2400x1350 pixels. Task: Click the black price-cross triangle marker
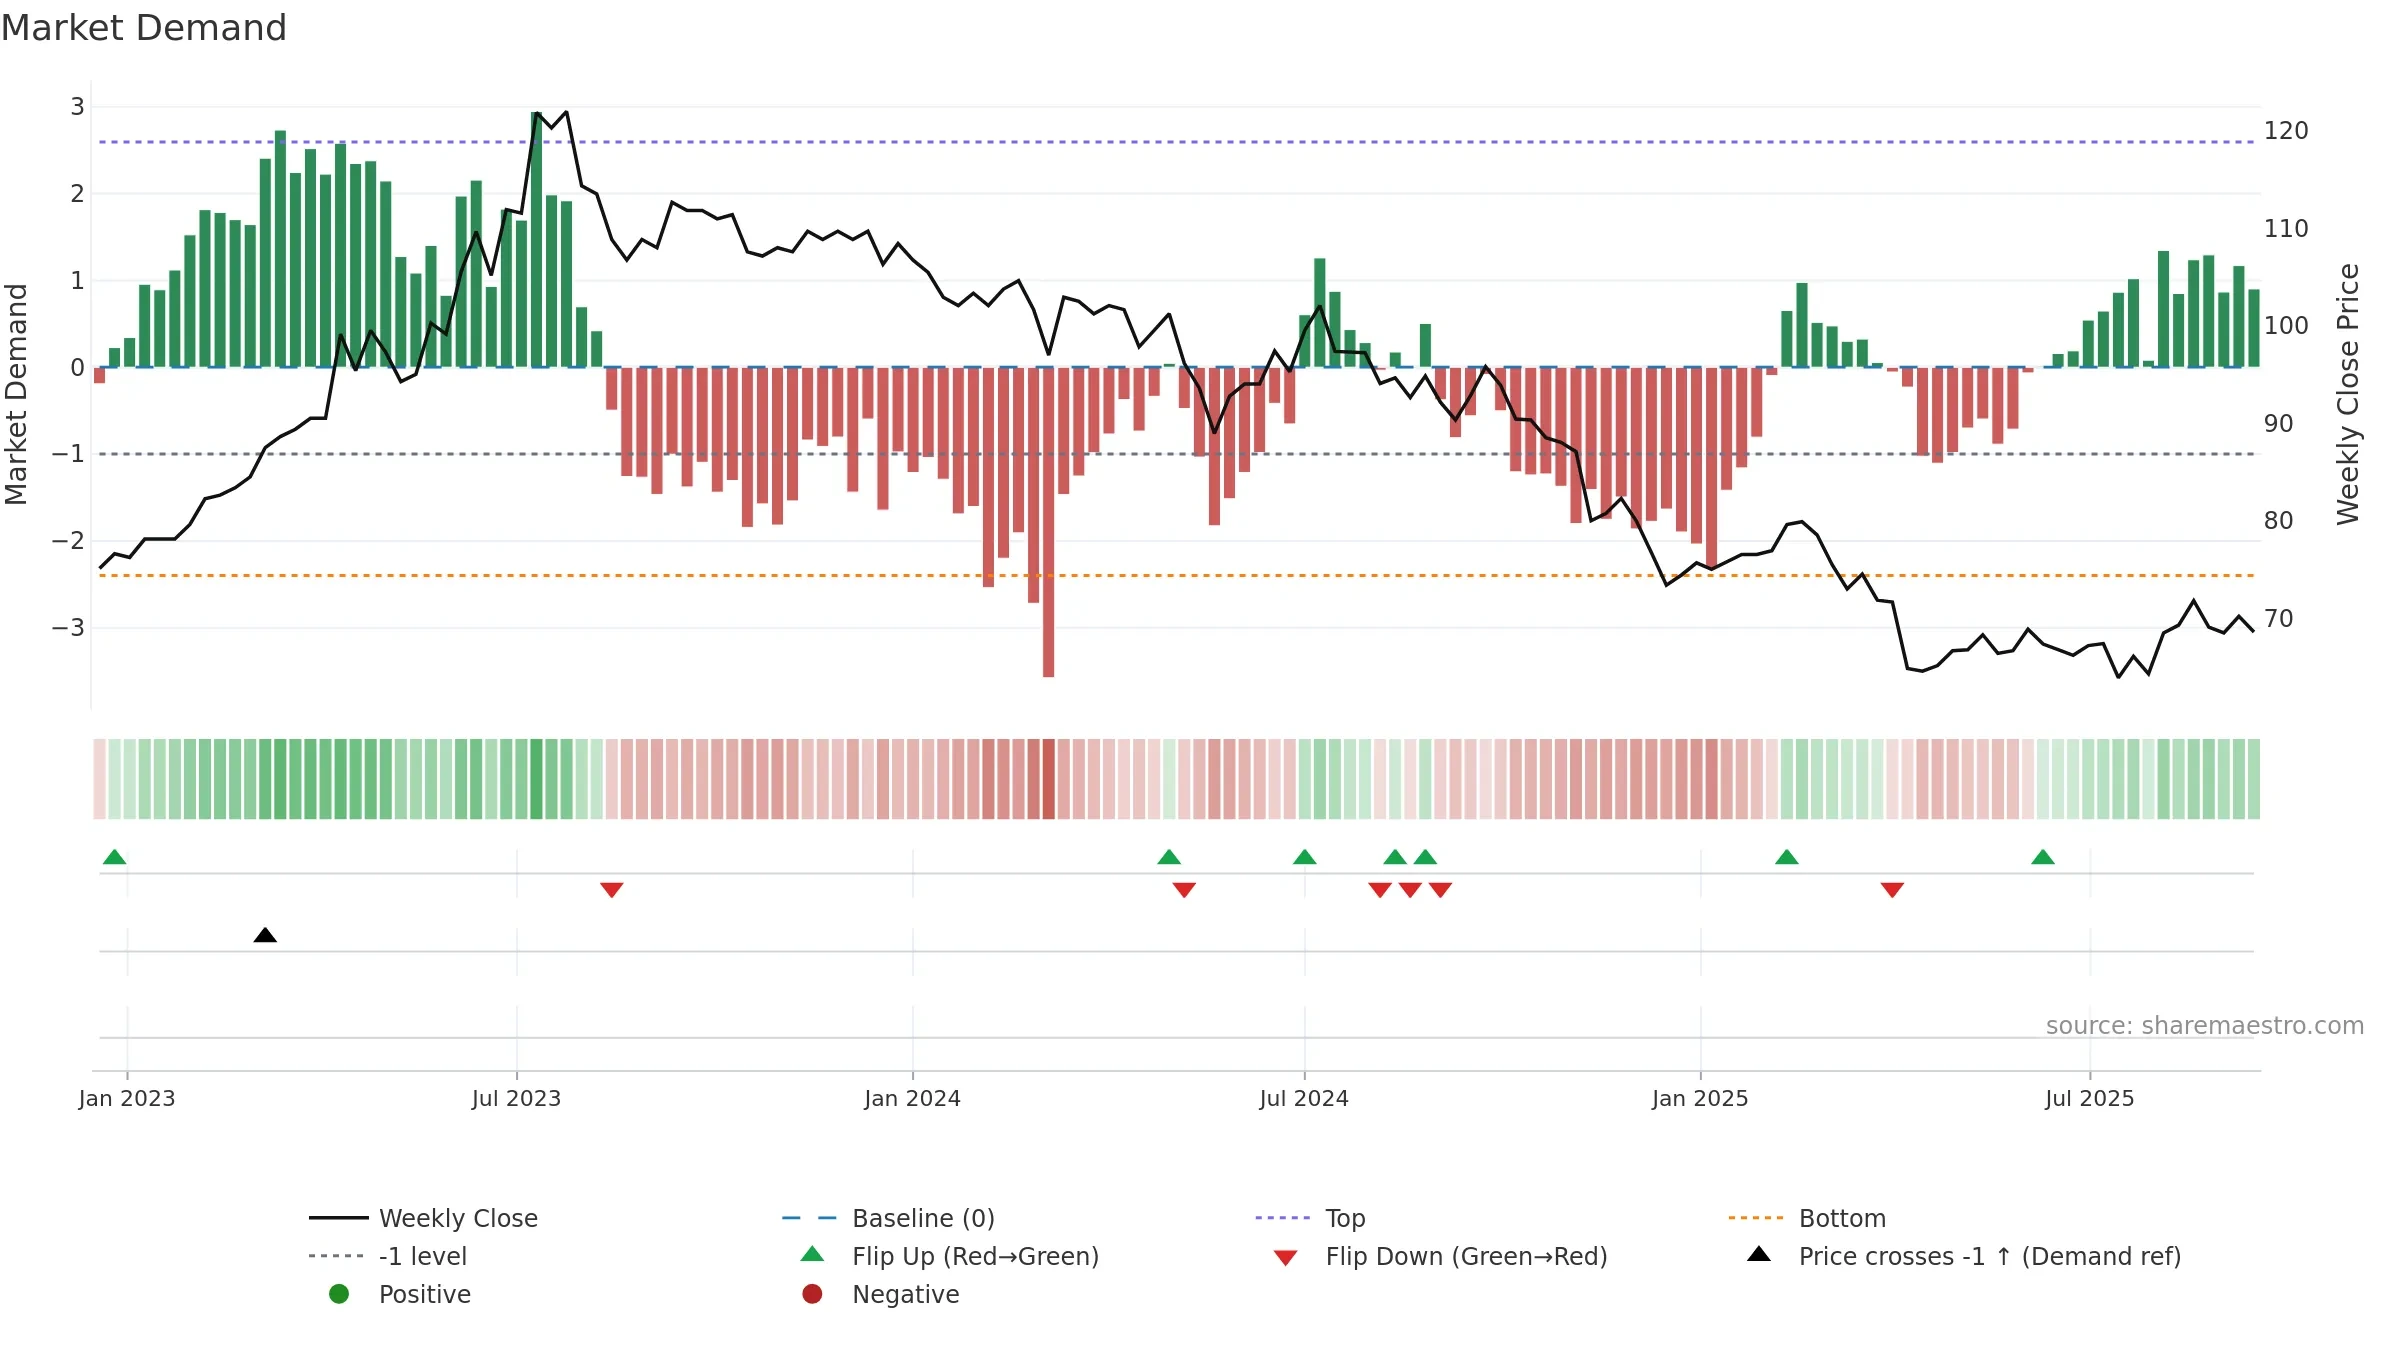point(265,935)
